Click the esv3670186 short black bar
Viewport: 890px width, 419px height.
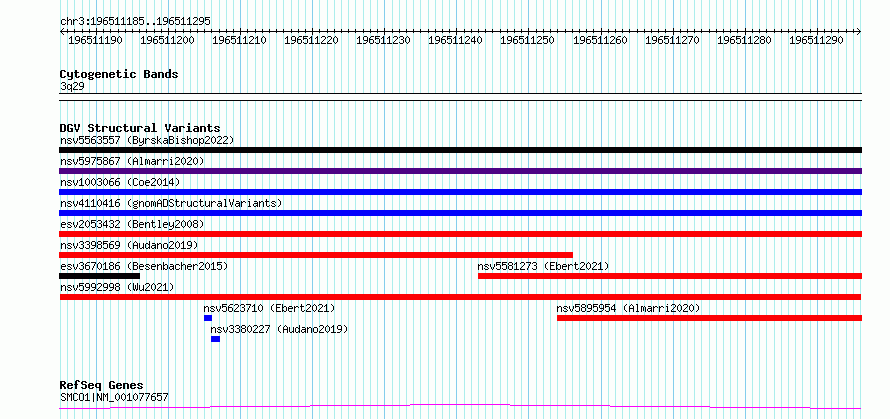coord(99,276)
